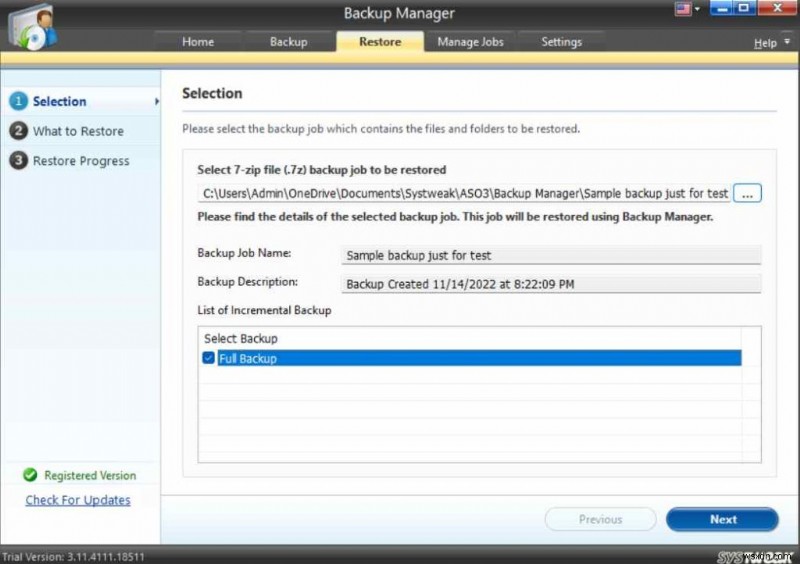Viewport: 800px width, 564px height.
Task: Maximize the Backup Manager window
Action: pyautogui.click(x=744, y=8)
